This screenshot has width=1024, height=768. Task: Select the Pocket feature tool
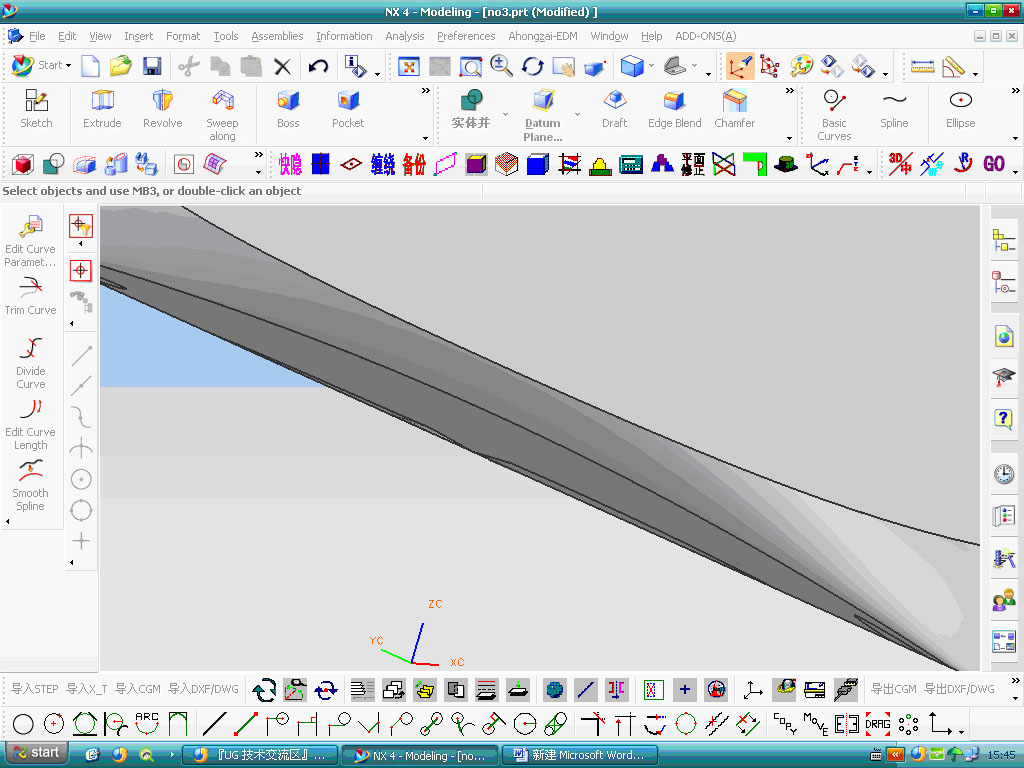348,109
